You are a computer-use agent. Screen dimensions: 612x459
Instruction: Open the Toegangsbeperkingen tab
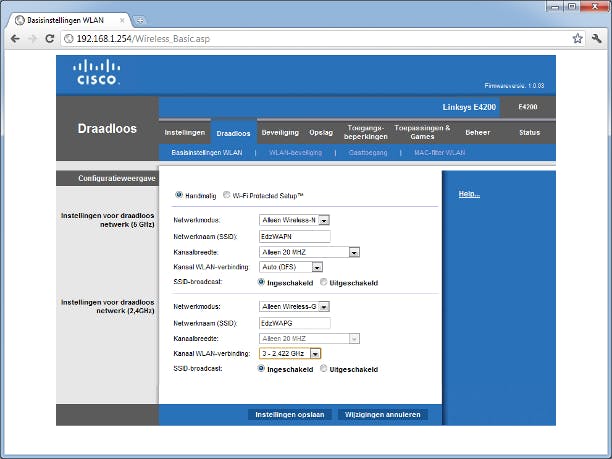(366, 132)
